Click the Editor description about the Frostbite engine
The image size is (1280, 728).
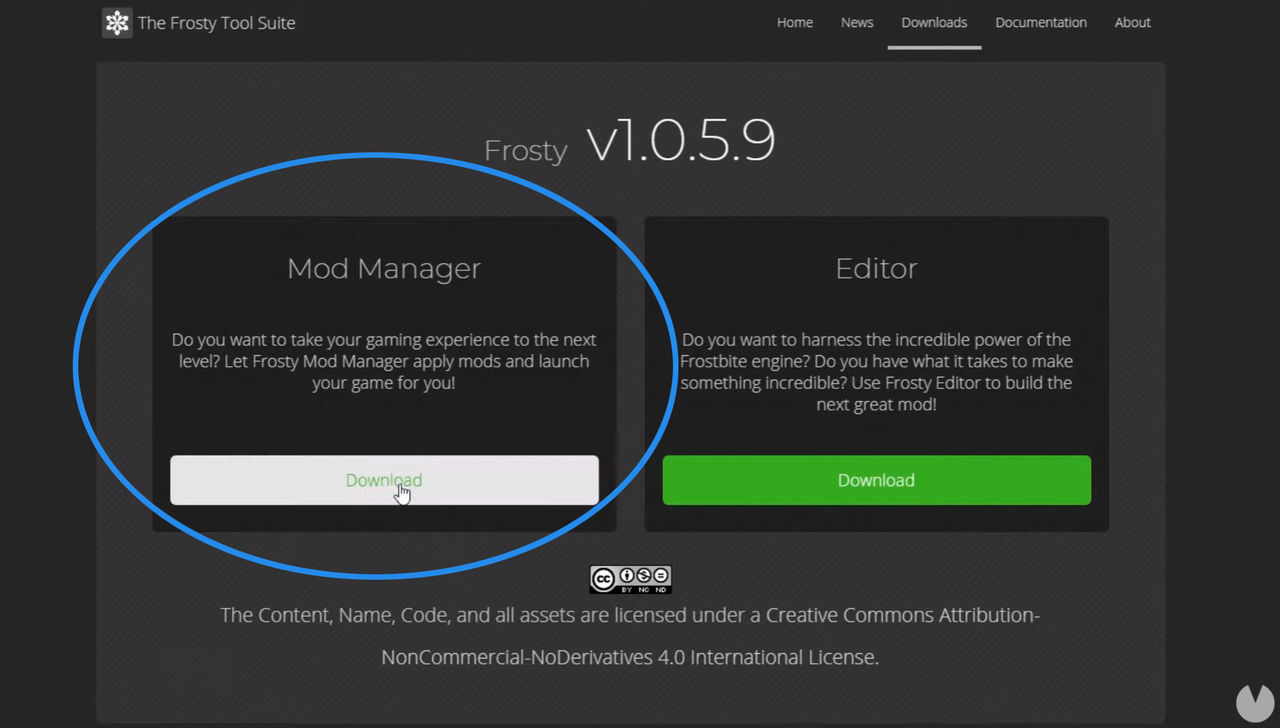coord(876,372)
